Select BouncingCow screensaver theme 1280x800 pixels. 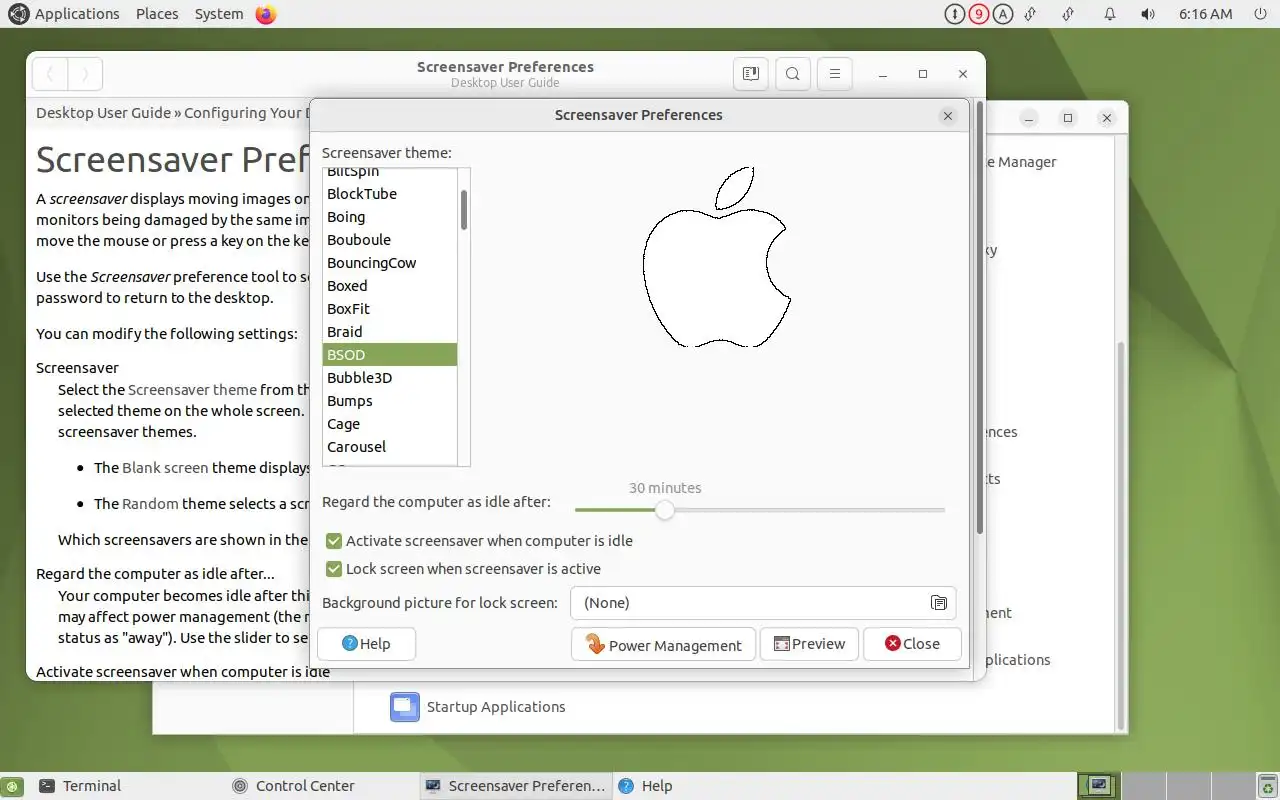(390, 263)
